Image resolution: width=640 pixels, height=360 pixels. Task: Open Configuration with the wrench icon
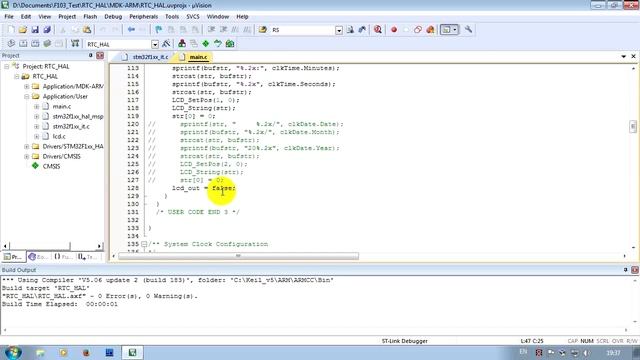click(469, 29)
